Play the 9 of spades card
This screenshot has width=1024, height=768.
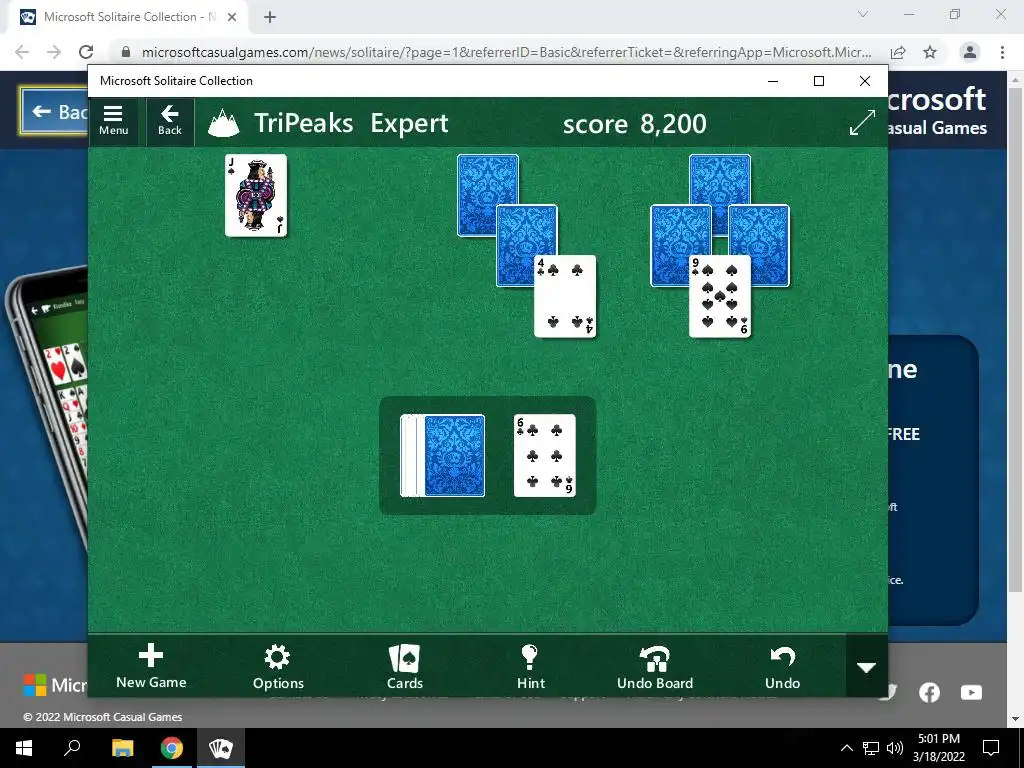coord(720,296)
